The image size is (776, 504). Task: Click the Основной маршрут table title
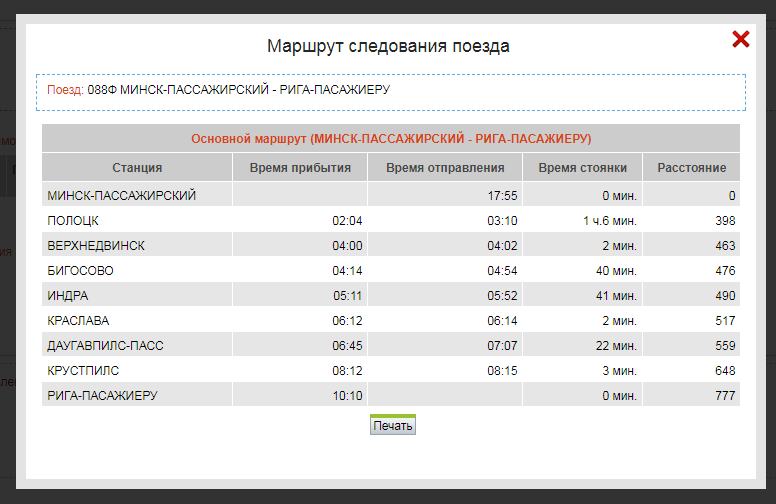click(x=391, y=138)
